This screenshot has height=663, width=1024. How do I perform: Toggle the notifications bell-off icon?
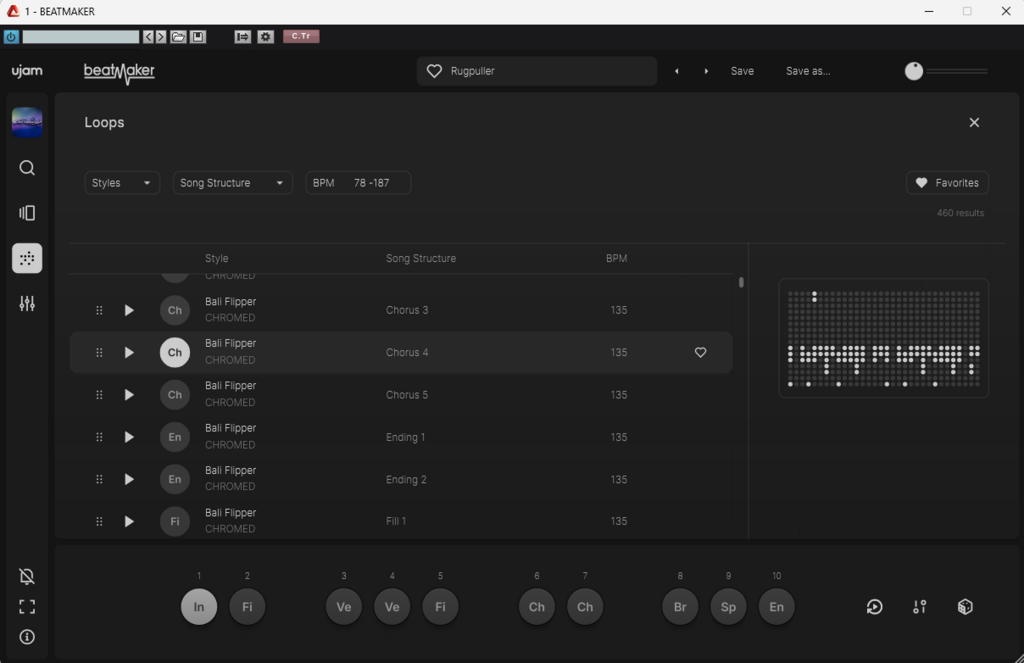pos(27,576)
